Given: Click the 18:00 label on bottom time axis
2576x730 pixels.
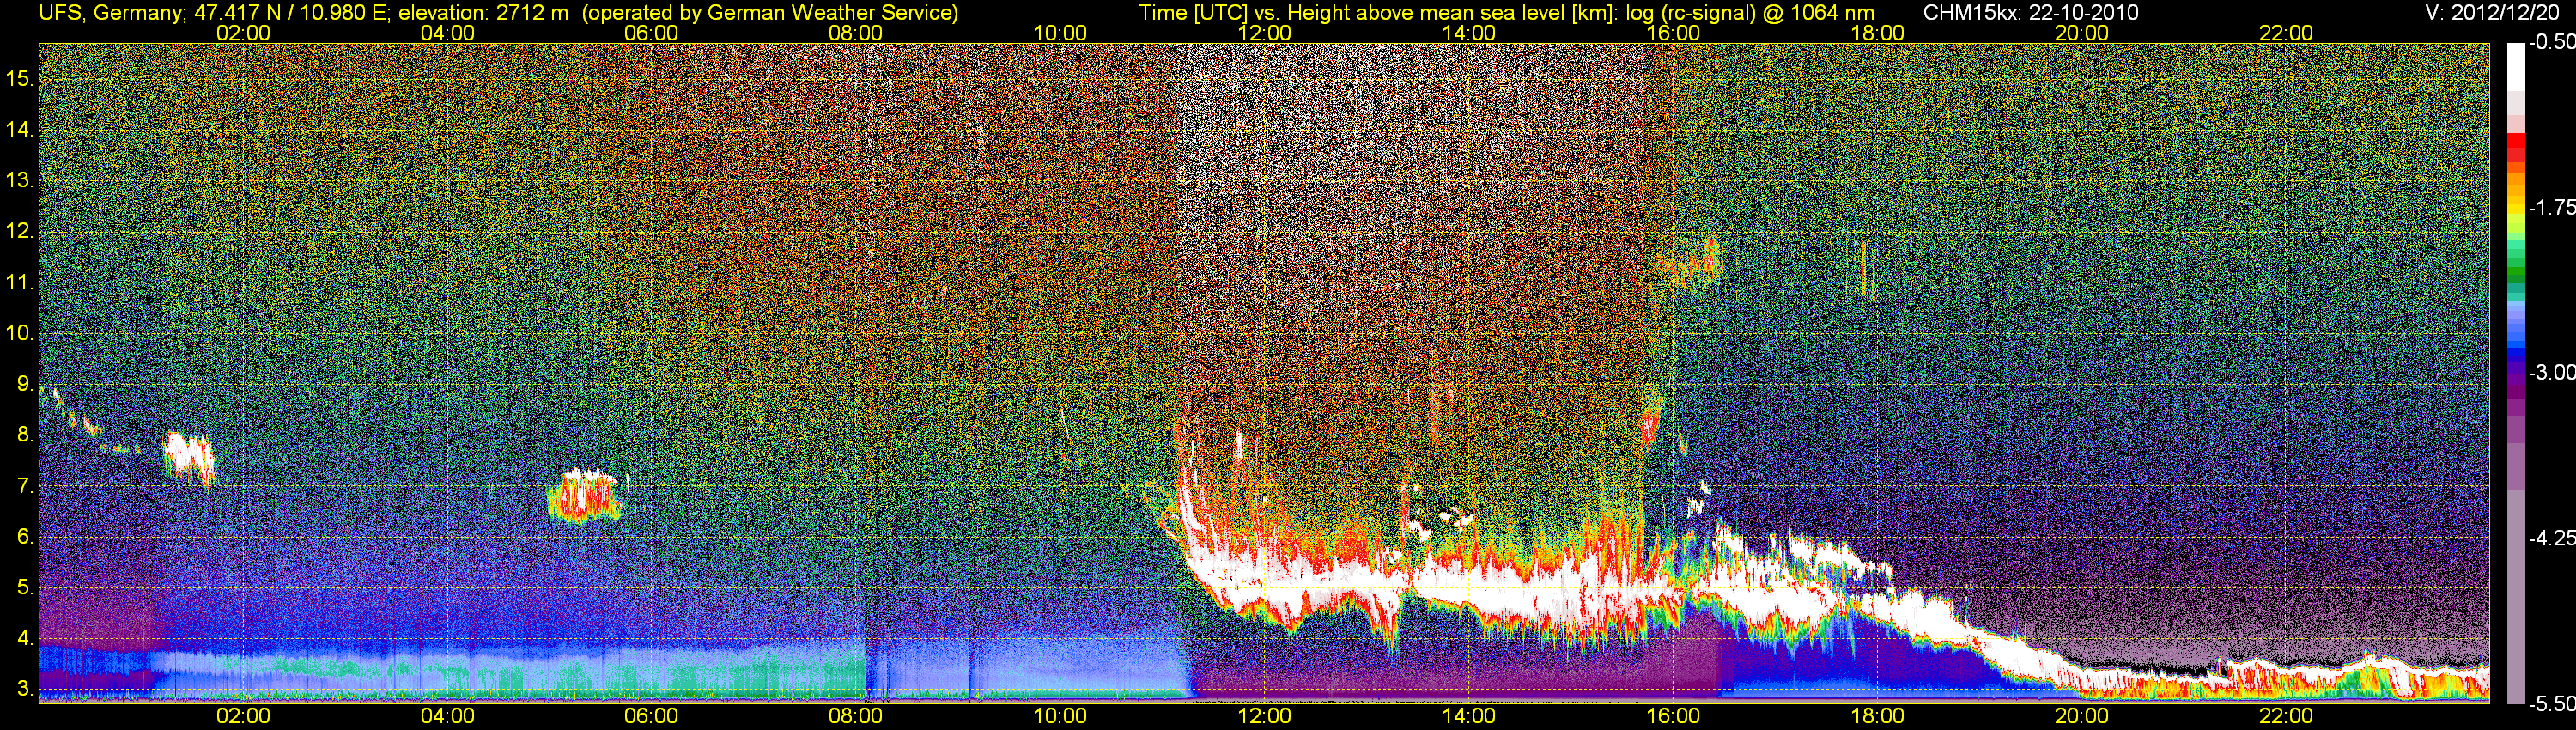Looking at the screenshot, I should click(x=1878, y=716).
